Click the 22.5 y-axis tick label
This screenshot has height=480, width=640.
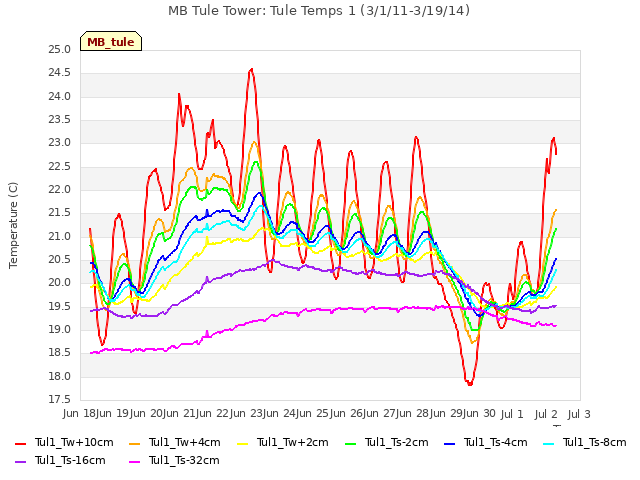pyautogui.click(x=60, y=167)
